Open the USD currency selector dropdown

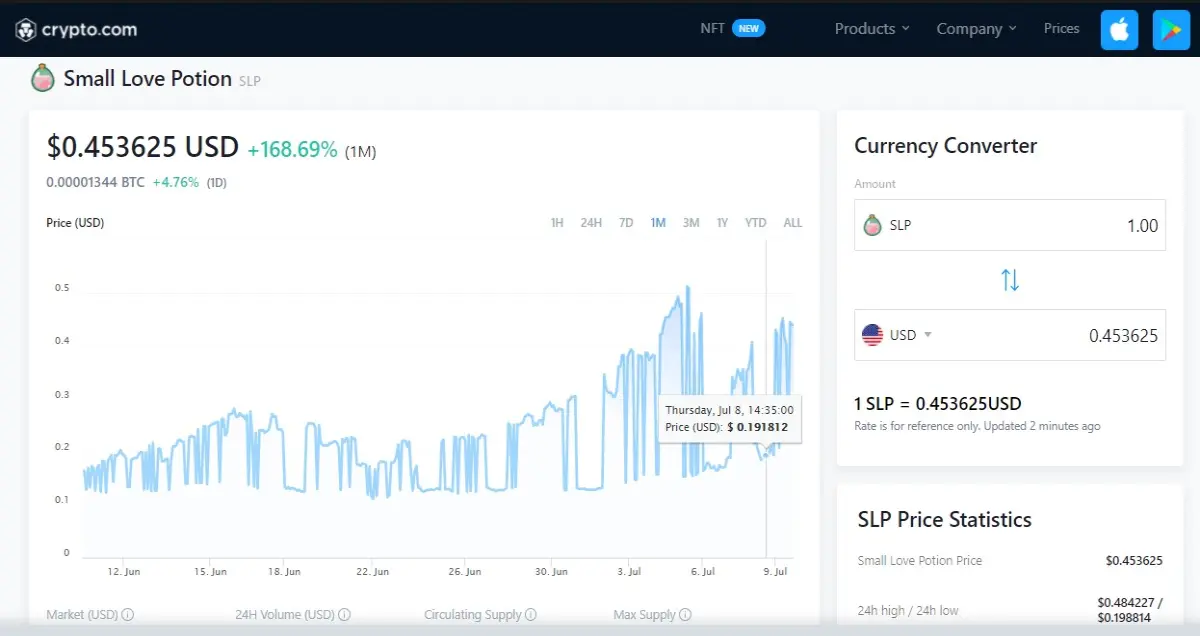tap(909, 335)
